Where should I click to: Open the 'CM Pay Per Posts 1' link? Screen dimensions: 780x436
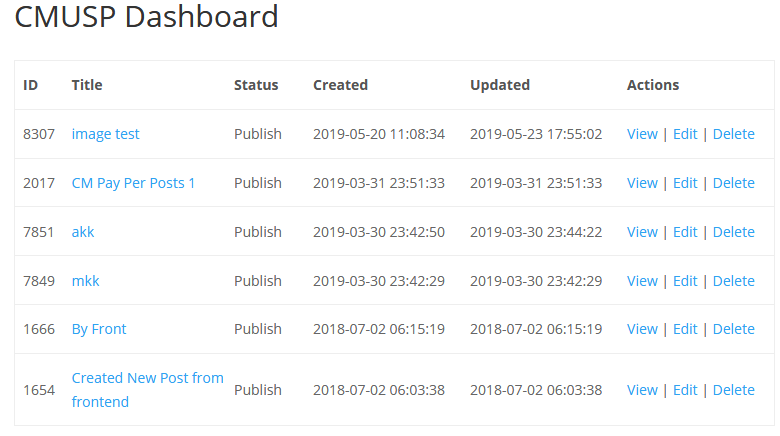133,183
